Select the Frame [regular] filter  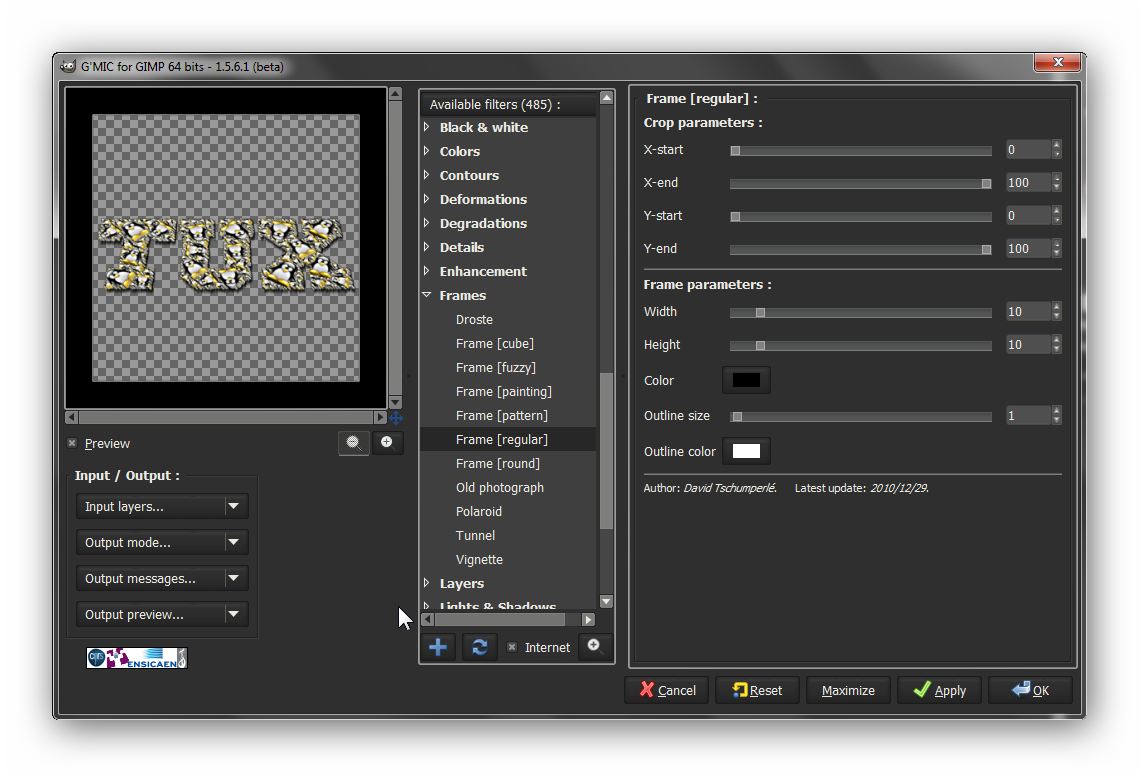[508, 439]
